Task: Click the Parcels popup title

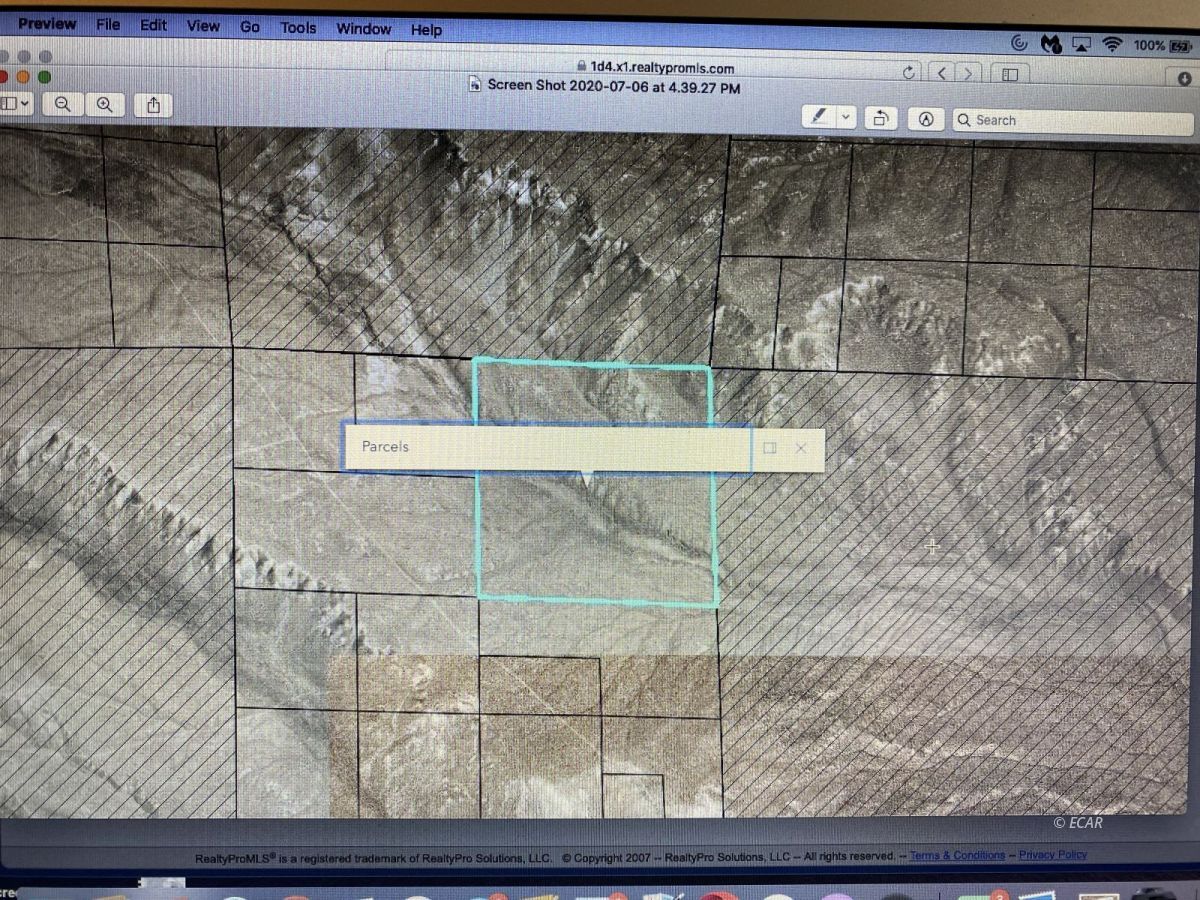Action: [x=385, y=446]
